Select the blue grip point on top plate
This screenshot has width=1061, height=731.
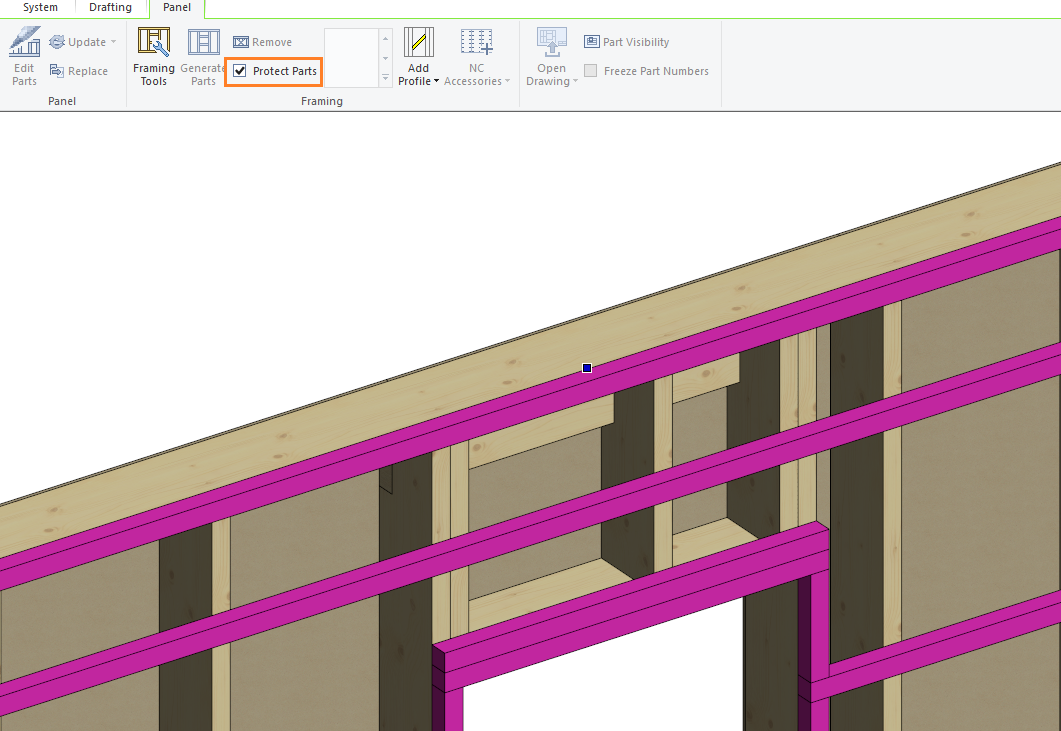587,368
